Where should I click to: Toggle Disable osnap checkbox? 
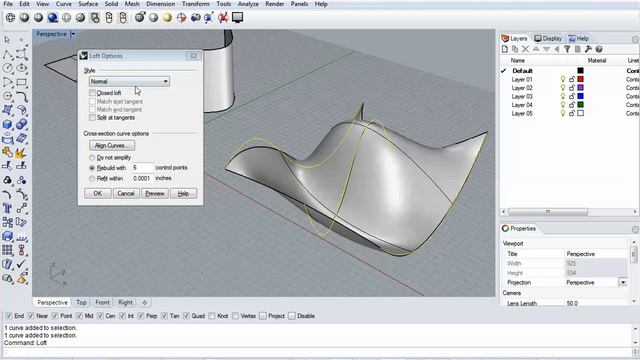coord(292,316)
